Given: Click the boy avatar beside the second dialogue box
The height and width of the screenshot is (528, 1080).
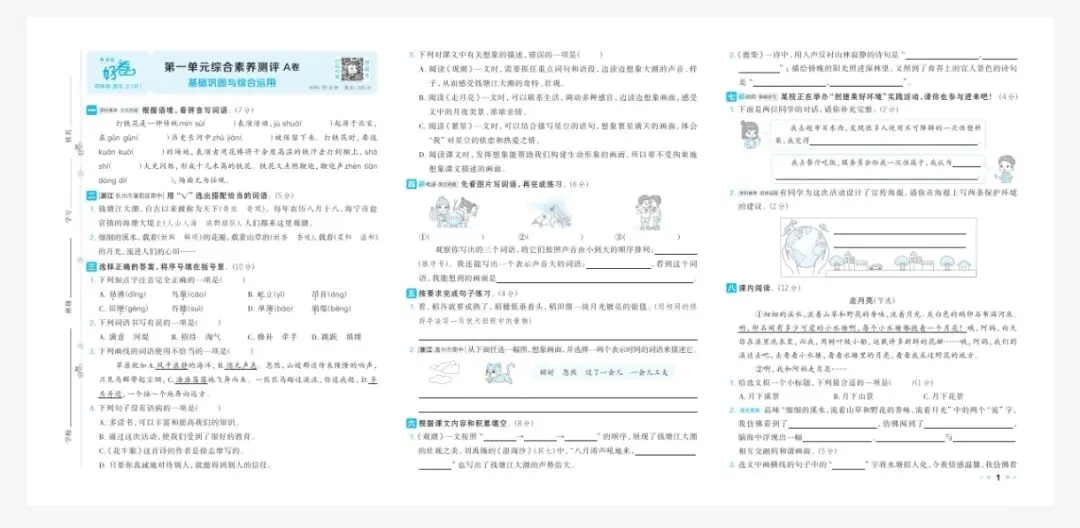Looking at the screenshot, I should pos(1006,169).
